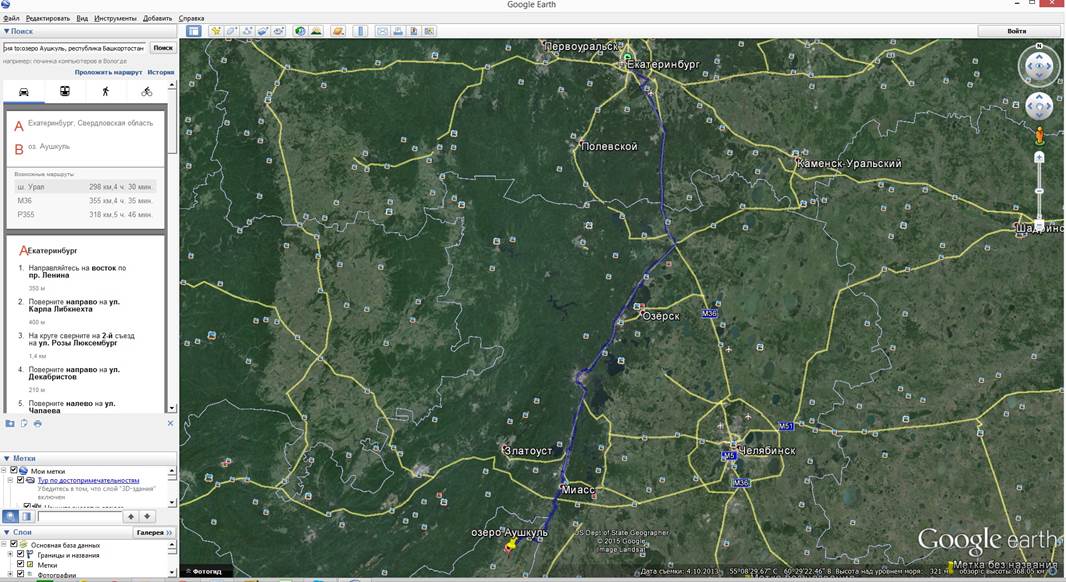Collapse the Поиск panel triangle

(x=6, y=31)
